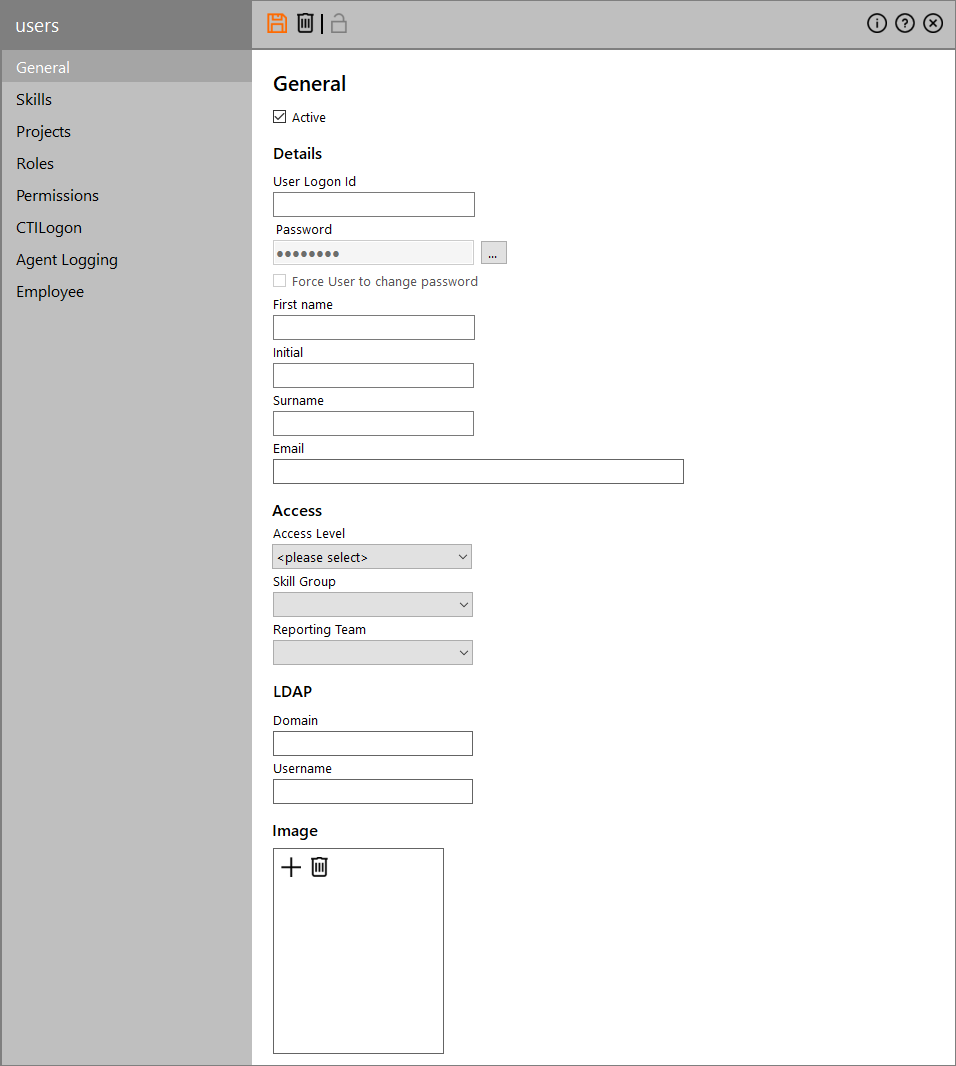956x1066 pixels.
Task: Click the 'LDAP' section heading
Action: point(292,691)
